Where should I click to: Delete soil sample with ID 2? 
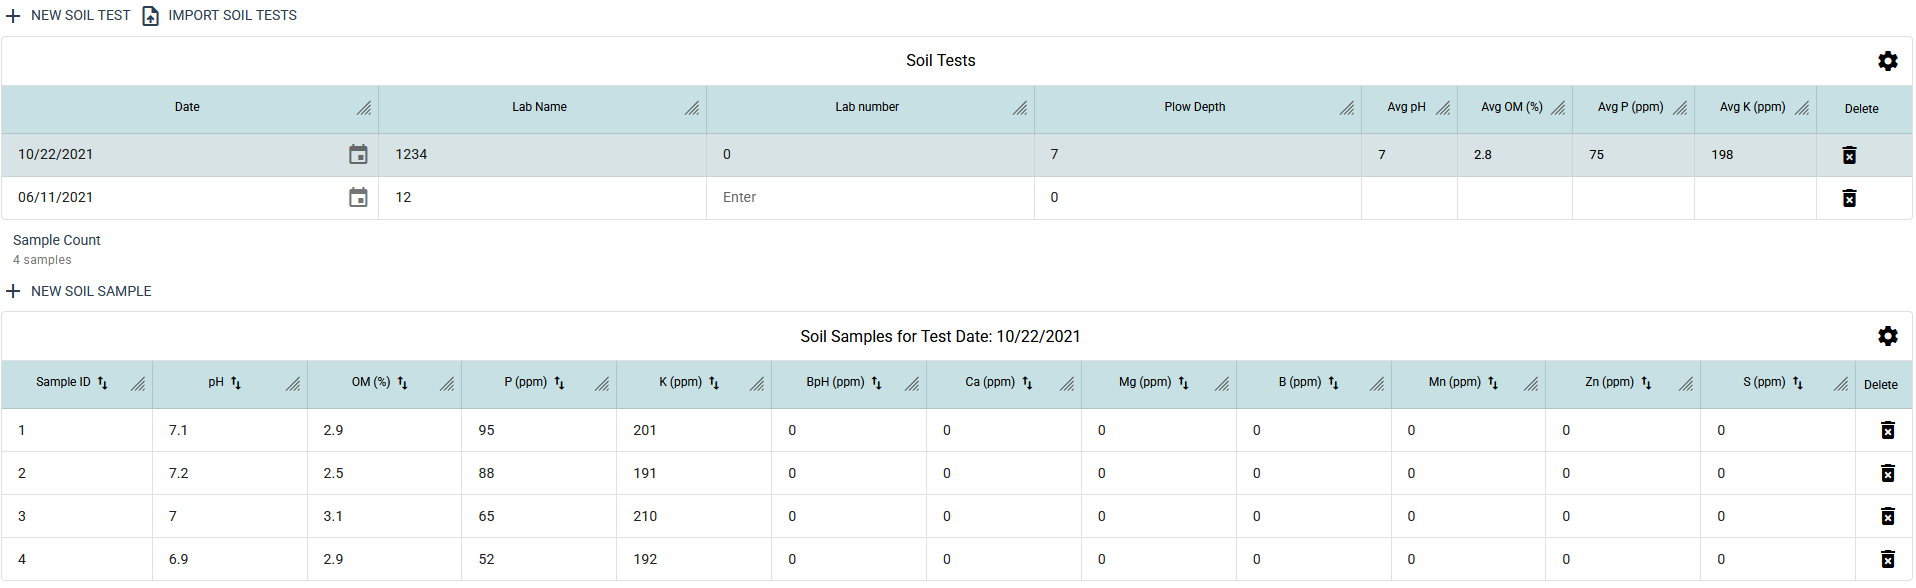(x=1887, y=473)
